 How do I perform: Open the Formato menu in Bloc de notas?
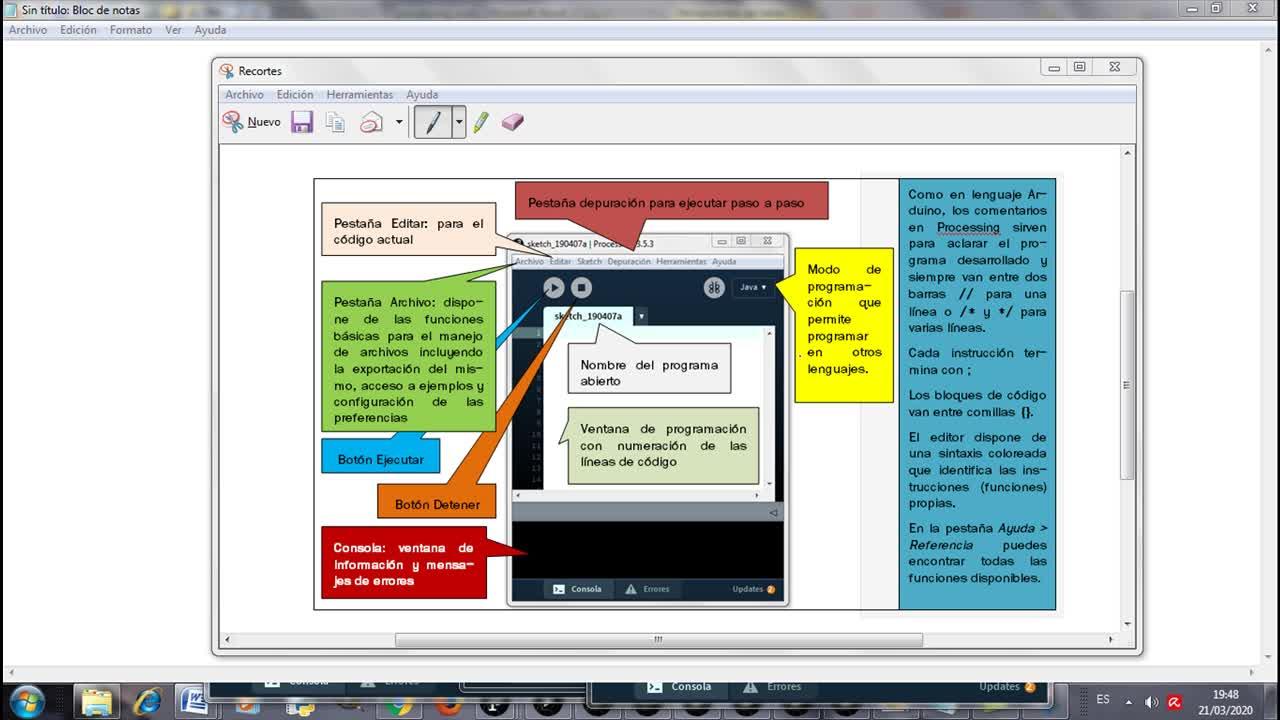pyautogui.click(x=131, y=30)
